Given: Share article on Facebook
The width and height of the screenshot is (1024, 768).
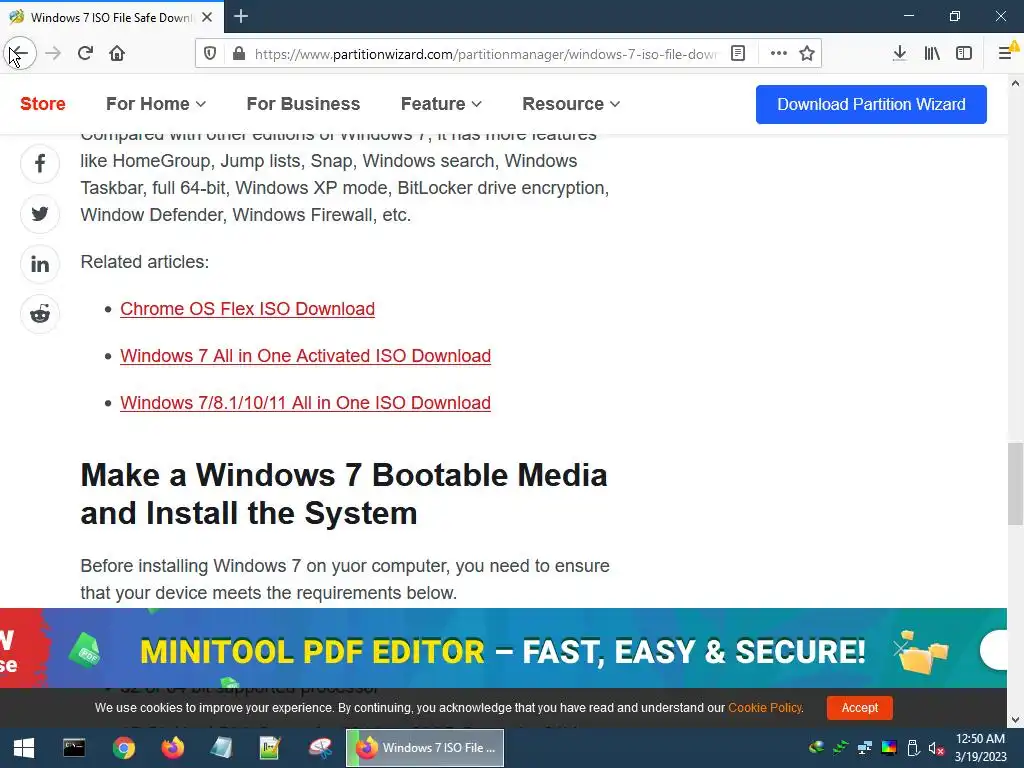Looking at the screenshot, I should (40, 163).
